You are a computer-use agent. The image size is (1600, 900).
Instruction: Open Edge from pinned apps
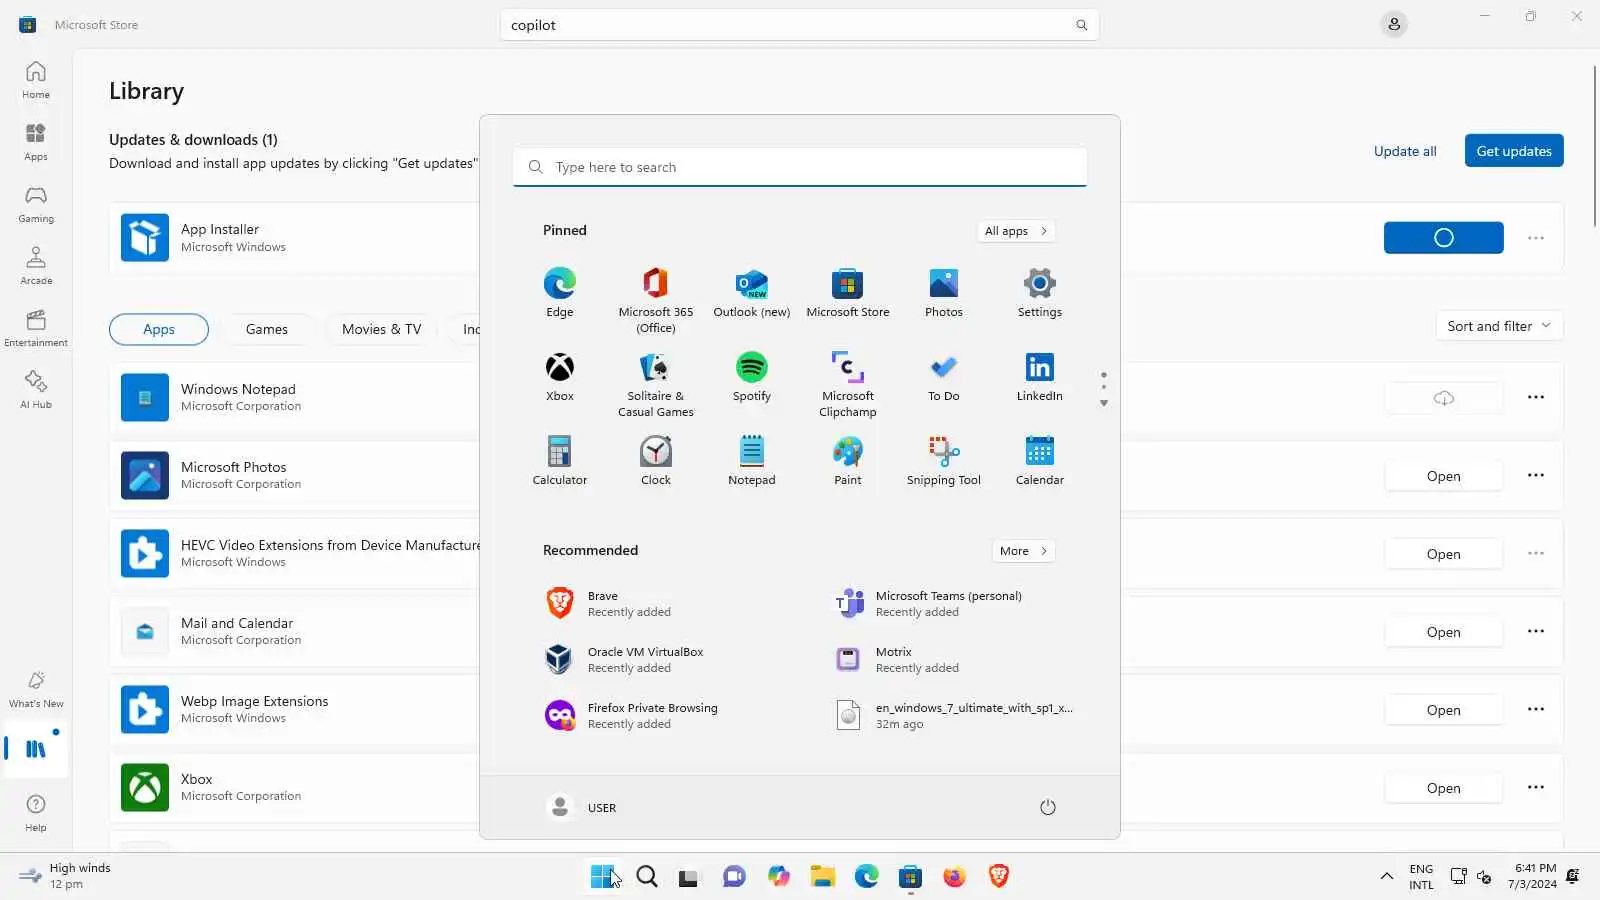point(560,293)
